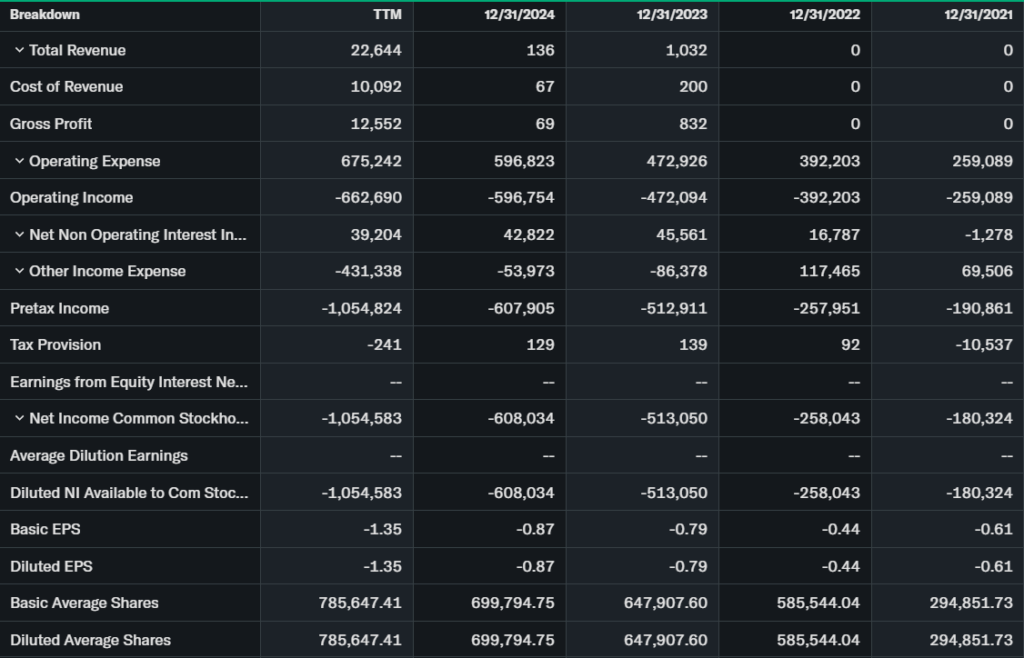Screen dimensions: 1024x658
Task: Click TTM Total Revenue value 22,644
Action: 376,50
